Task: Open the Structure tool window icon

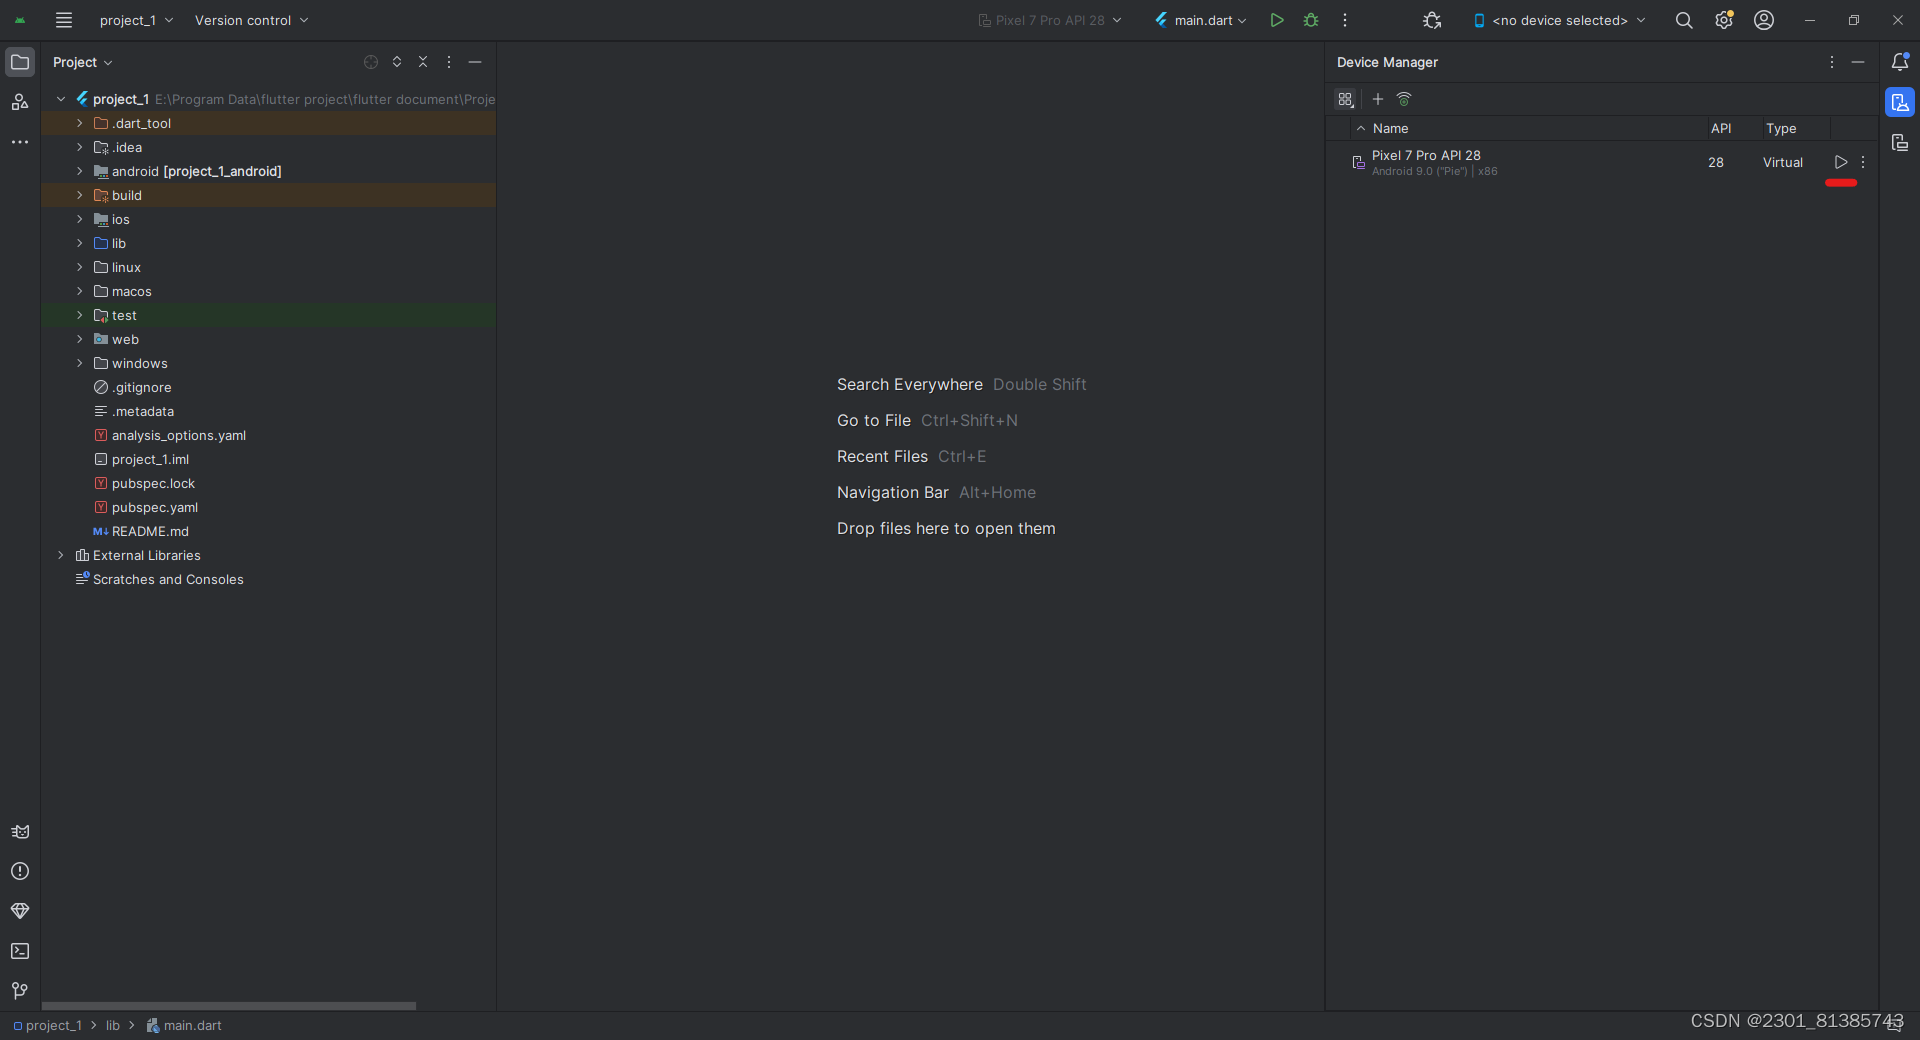Action: tap(20, 102)
